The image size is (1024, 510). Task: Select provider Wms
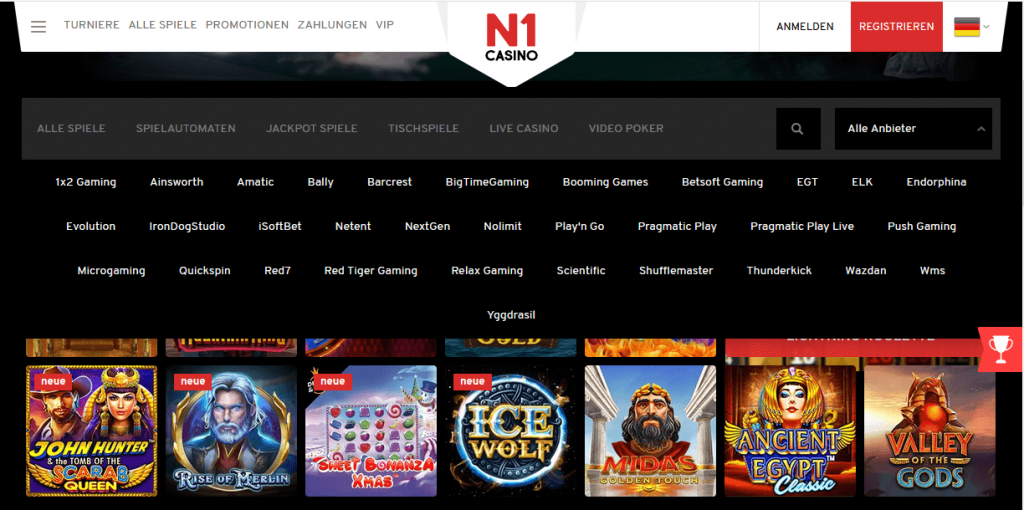pyautogui.click(x=933, y=270)
